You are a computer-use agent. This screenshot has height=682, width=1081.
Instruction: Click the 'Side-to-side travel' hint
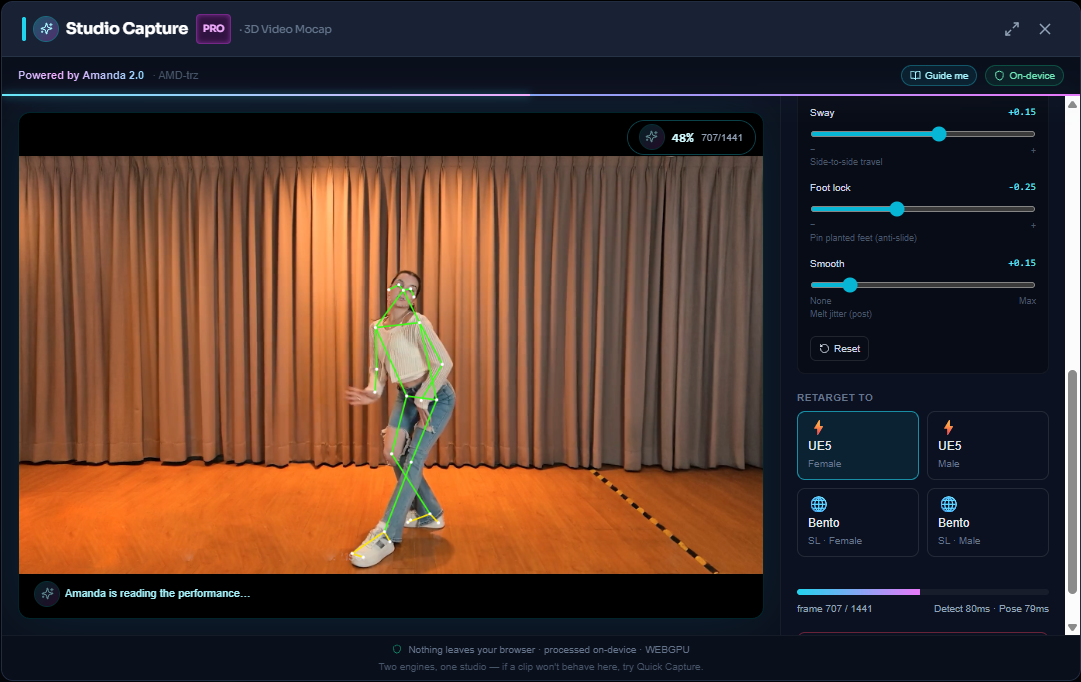point(846,162)
